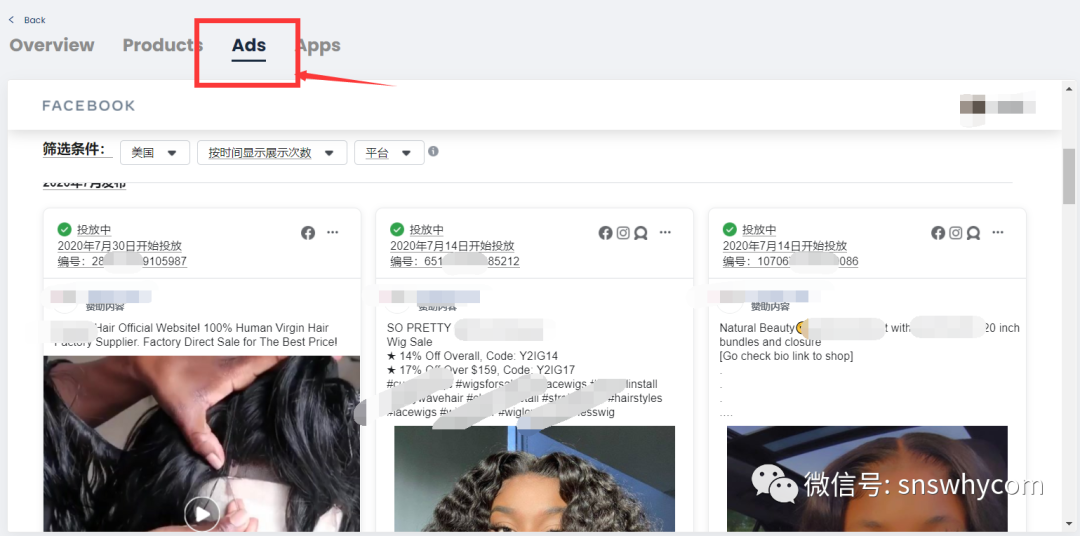Open the 美国 country filter dropdown
Image resolution: width=1080 pixels, height=536 pixels.
click(155, 153)
